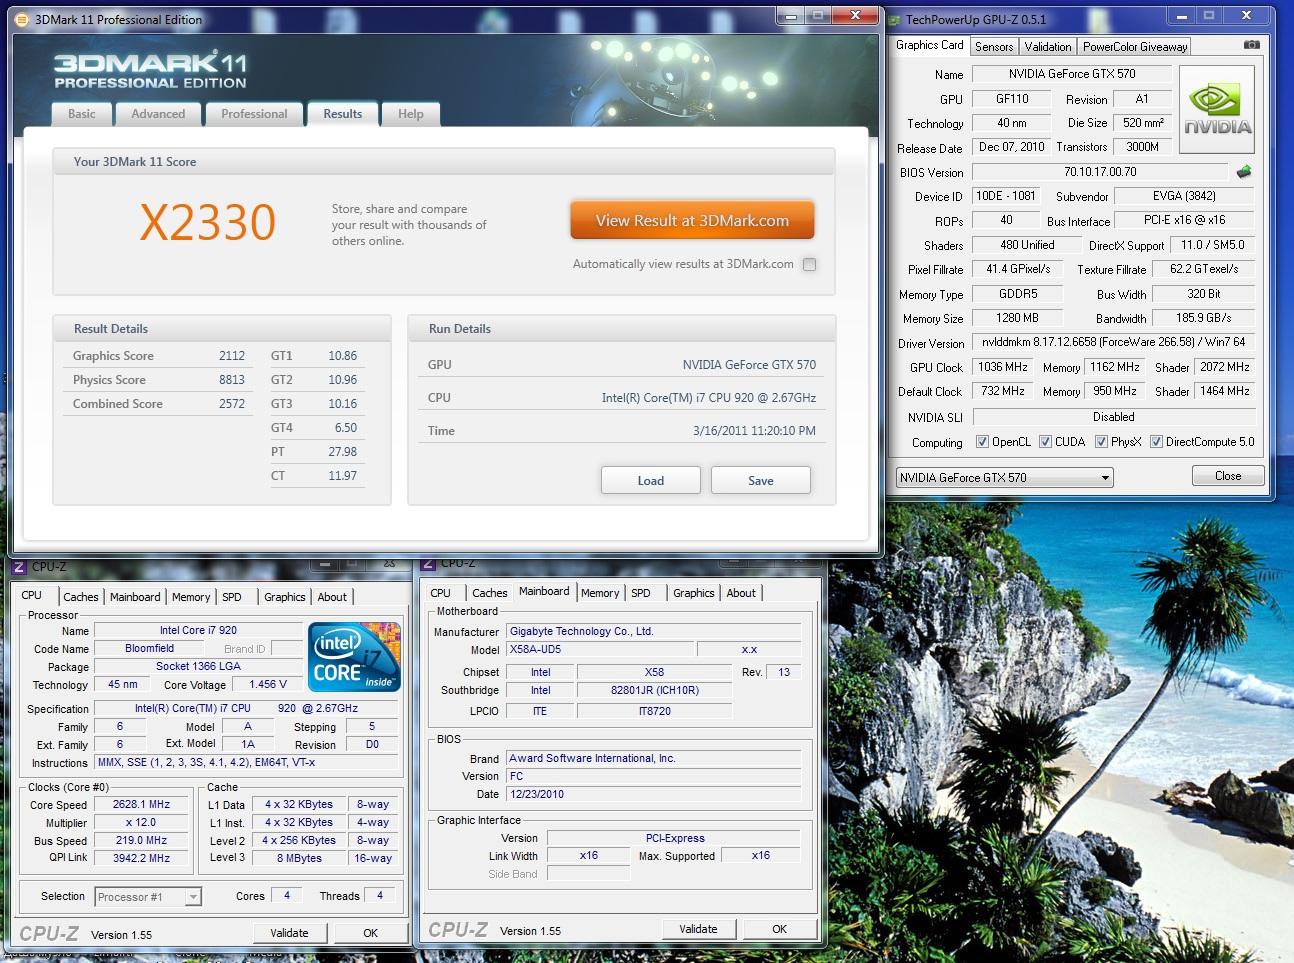Open Memory tab in left CPU-Z window
This screenshot has height=963, width=1294.
191,596
